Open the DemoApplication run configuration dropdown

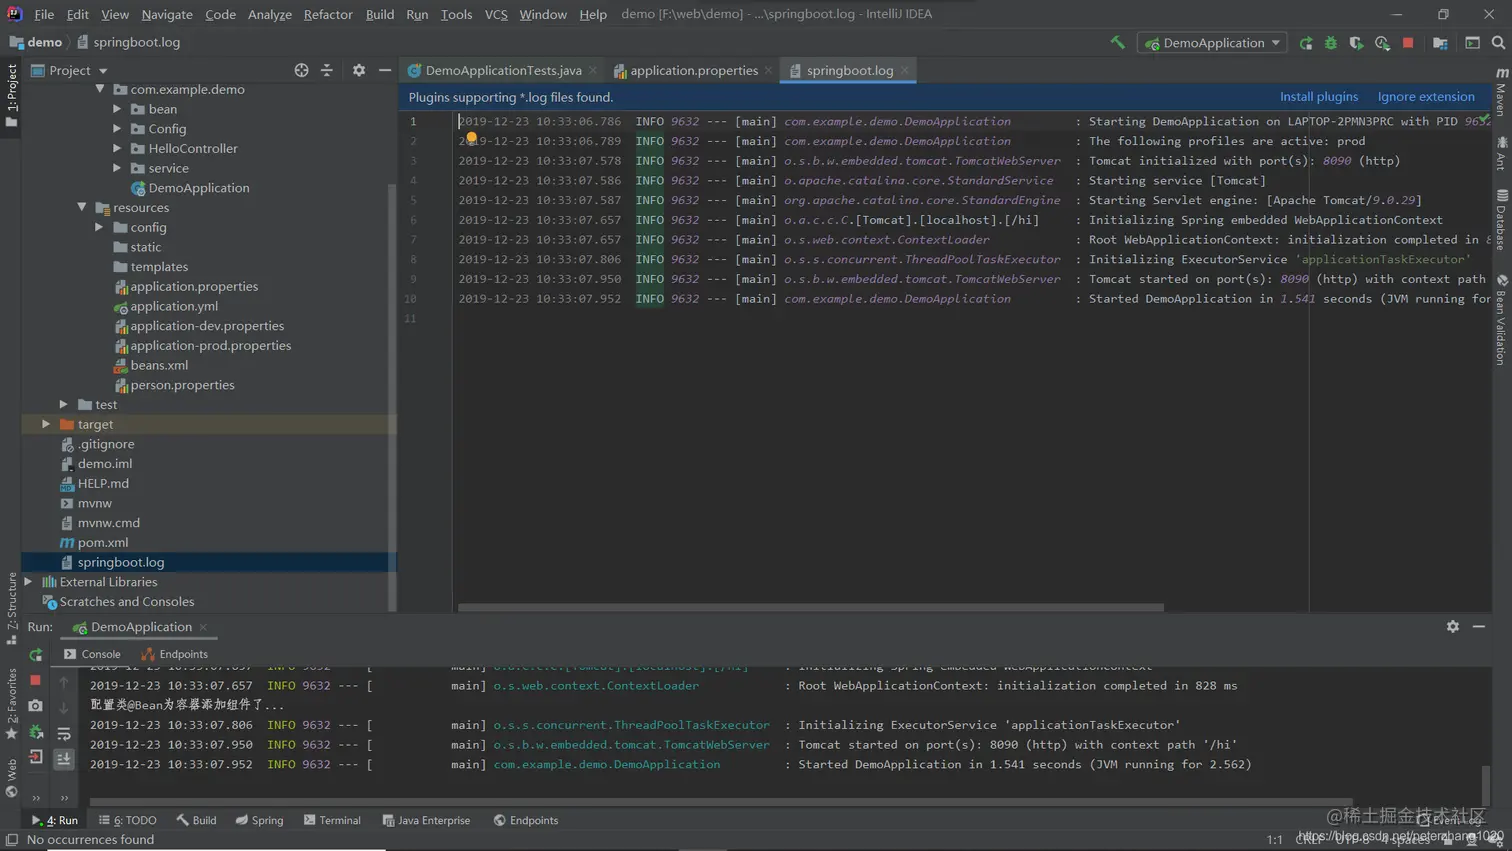click(x=1212, y=43)
